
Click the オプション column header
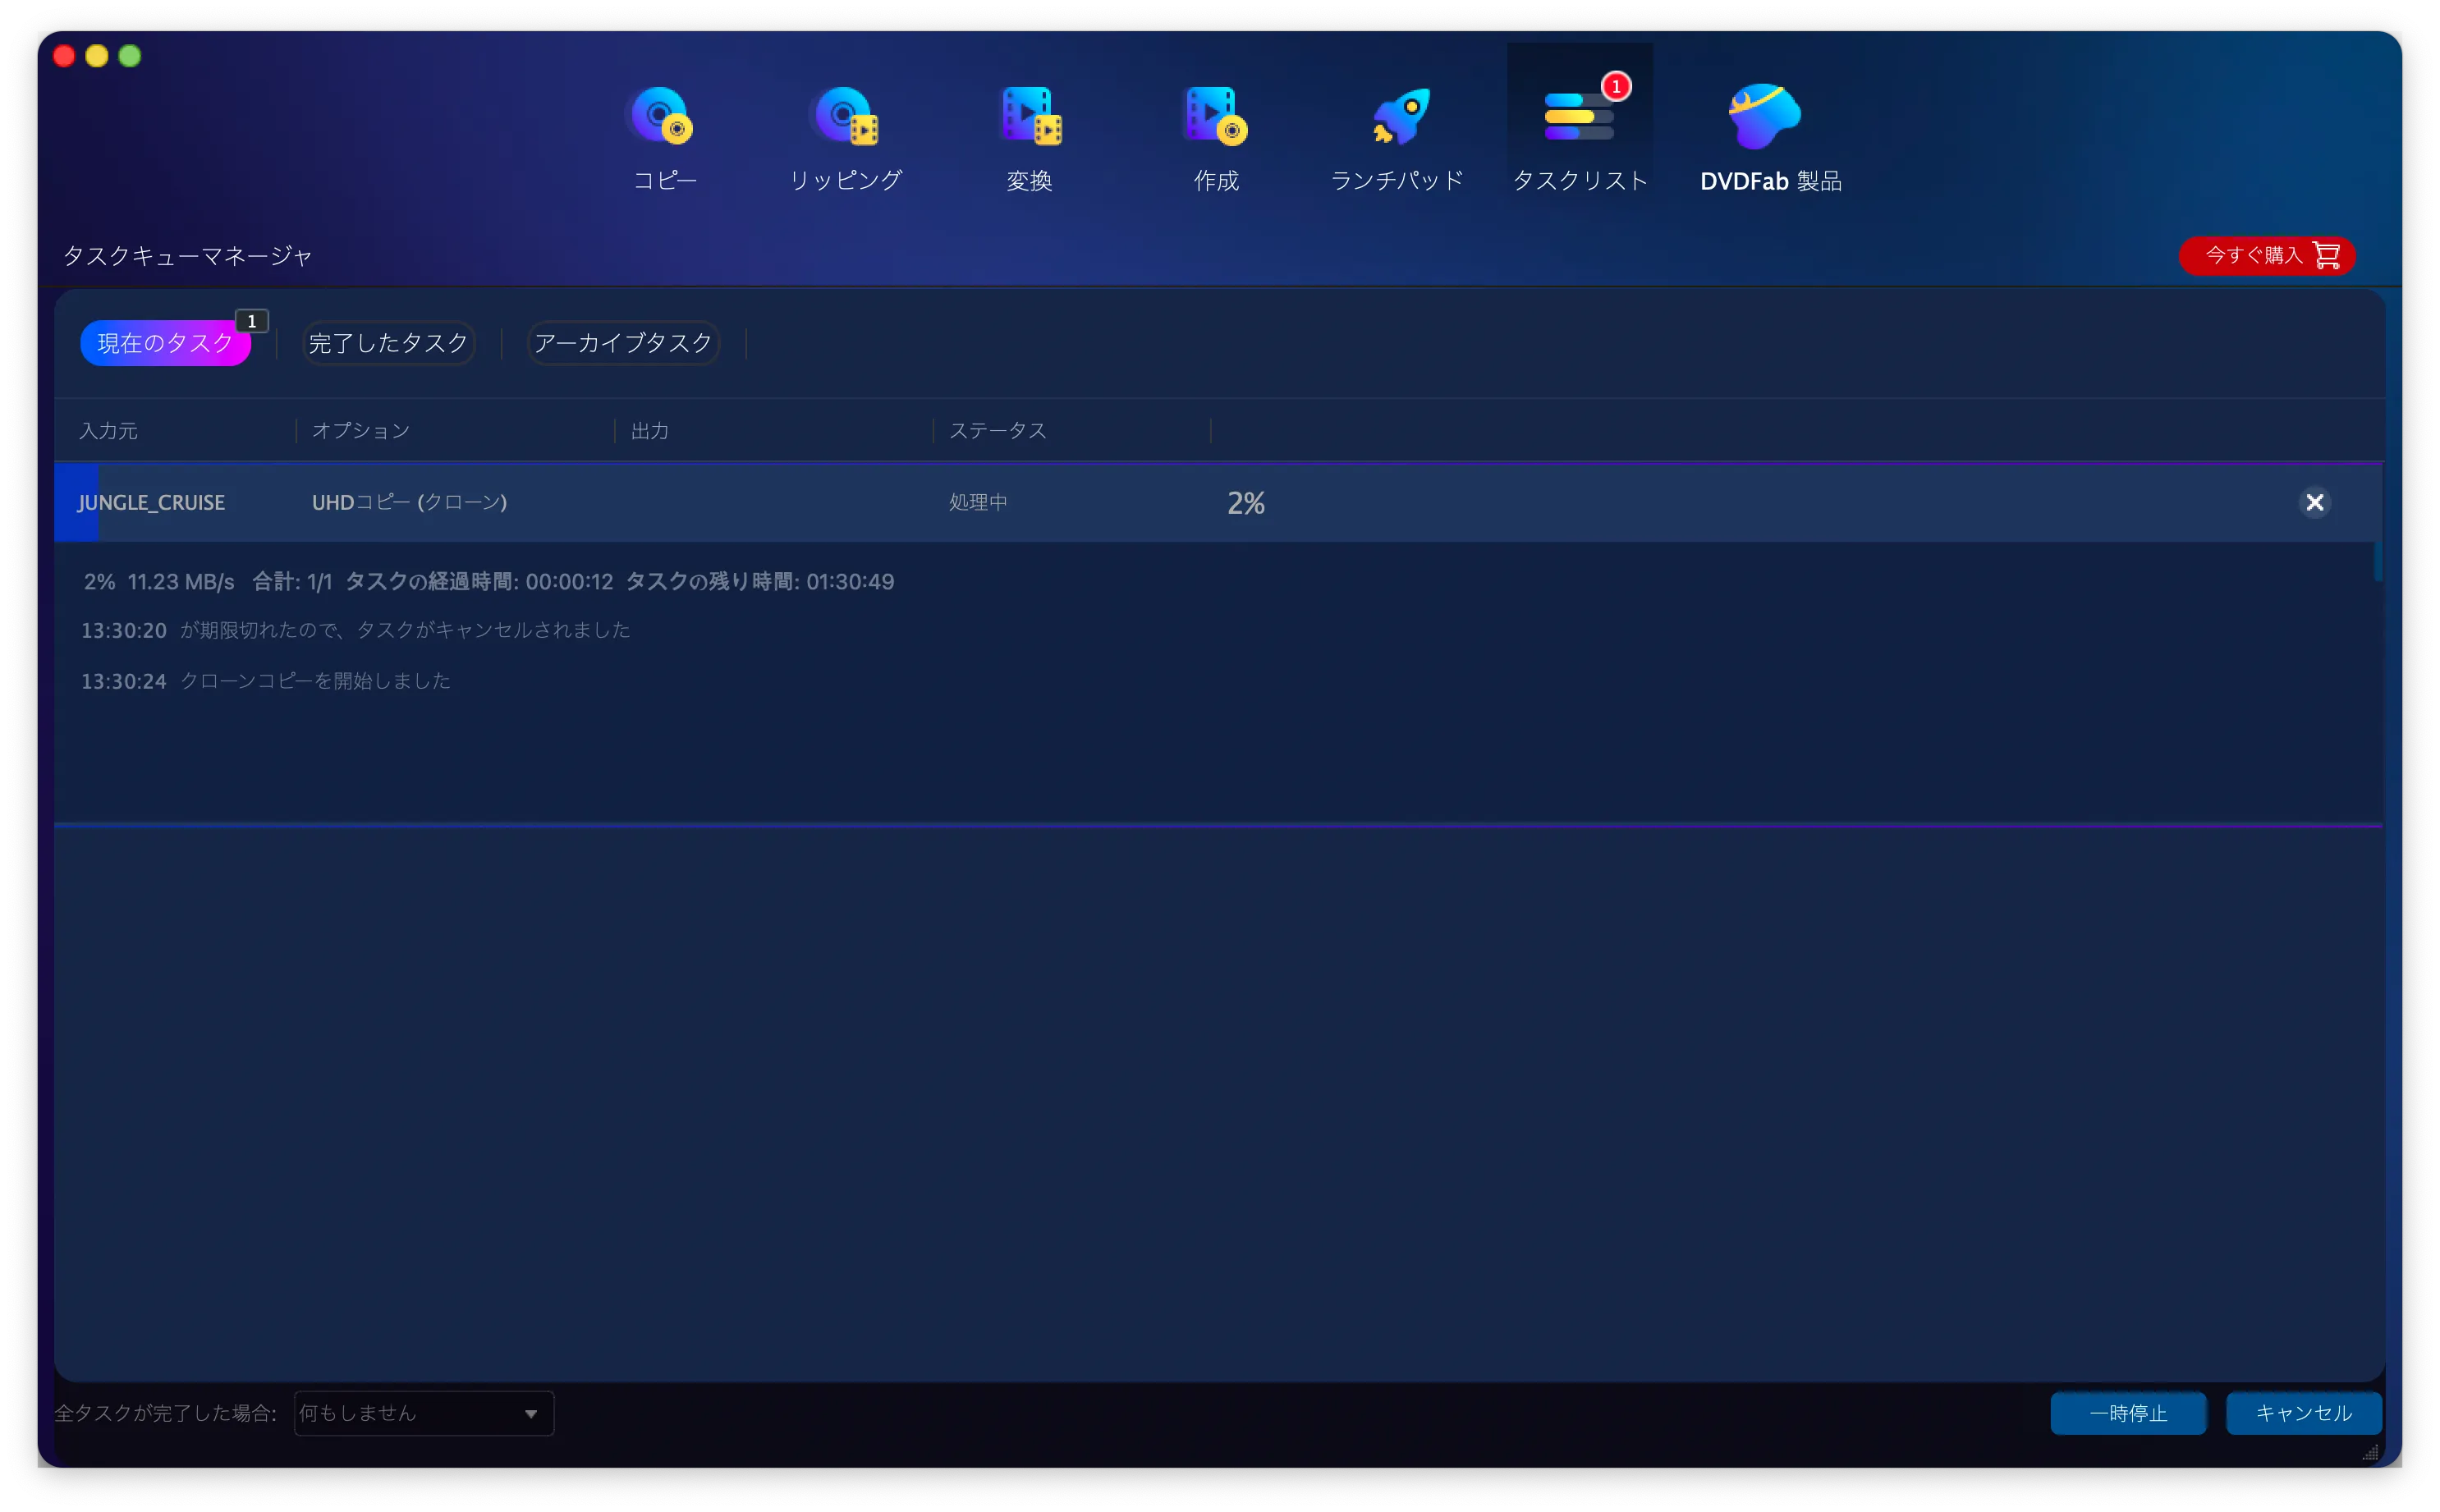point(361,431)
